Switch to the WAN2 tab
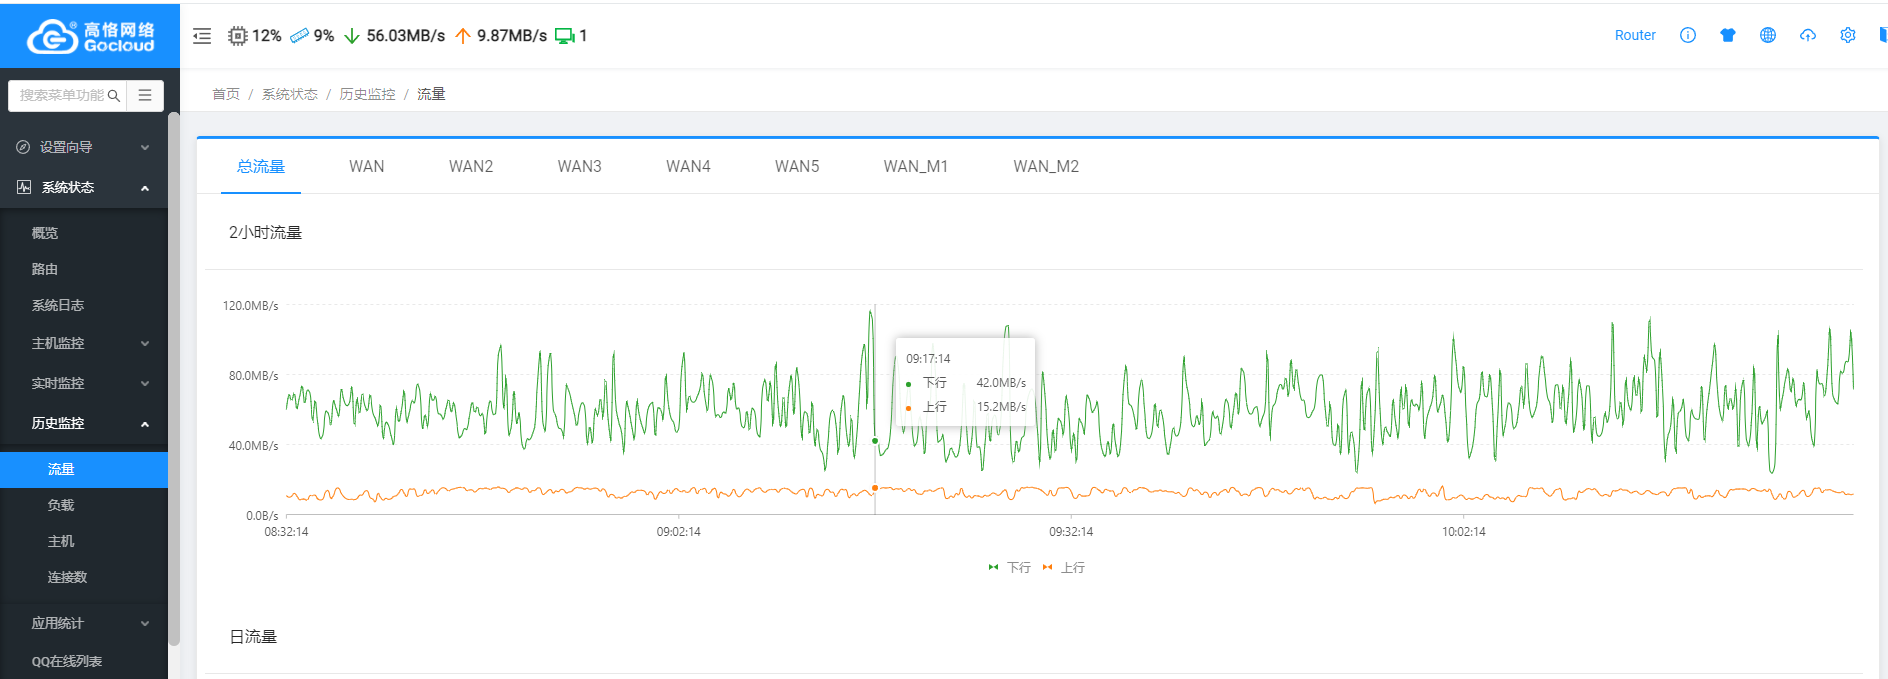Screen dimensions: 1888x679 click(471, 166)
